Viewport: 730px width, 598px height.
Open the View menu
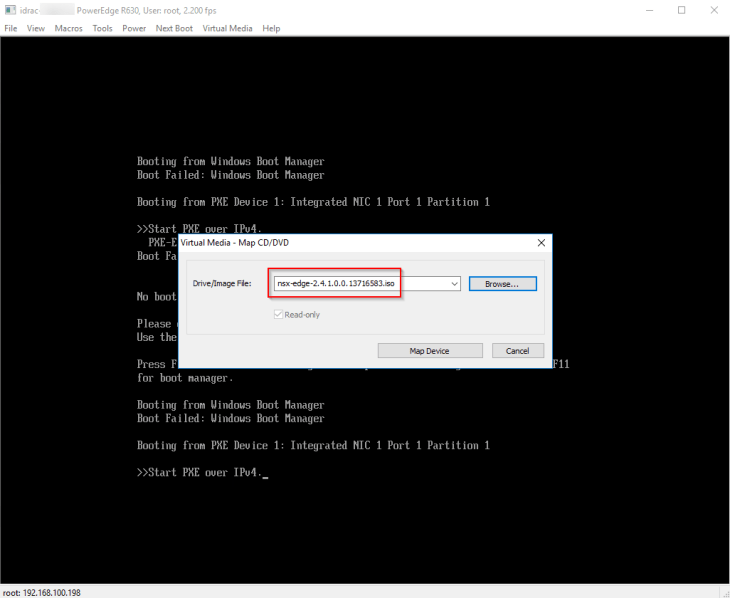(36, 28)
